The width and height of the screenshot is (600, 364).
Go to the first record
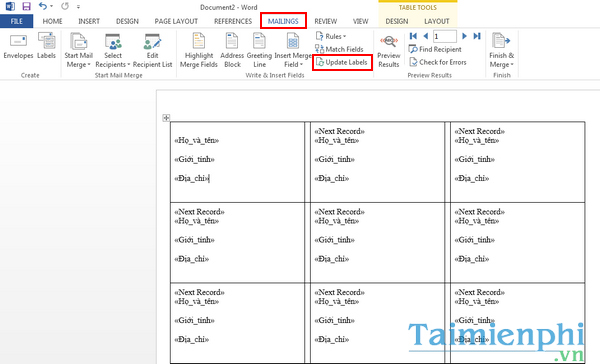point(413,36)
